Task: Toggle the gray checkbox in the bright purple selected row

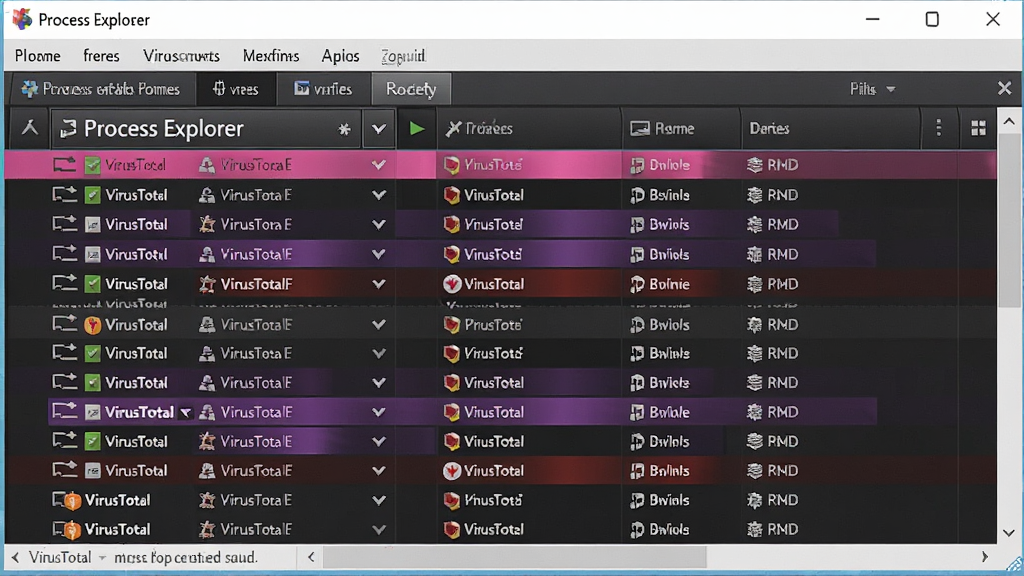Action: [x=93, y=413]
